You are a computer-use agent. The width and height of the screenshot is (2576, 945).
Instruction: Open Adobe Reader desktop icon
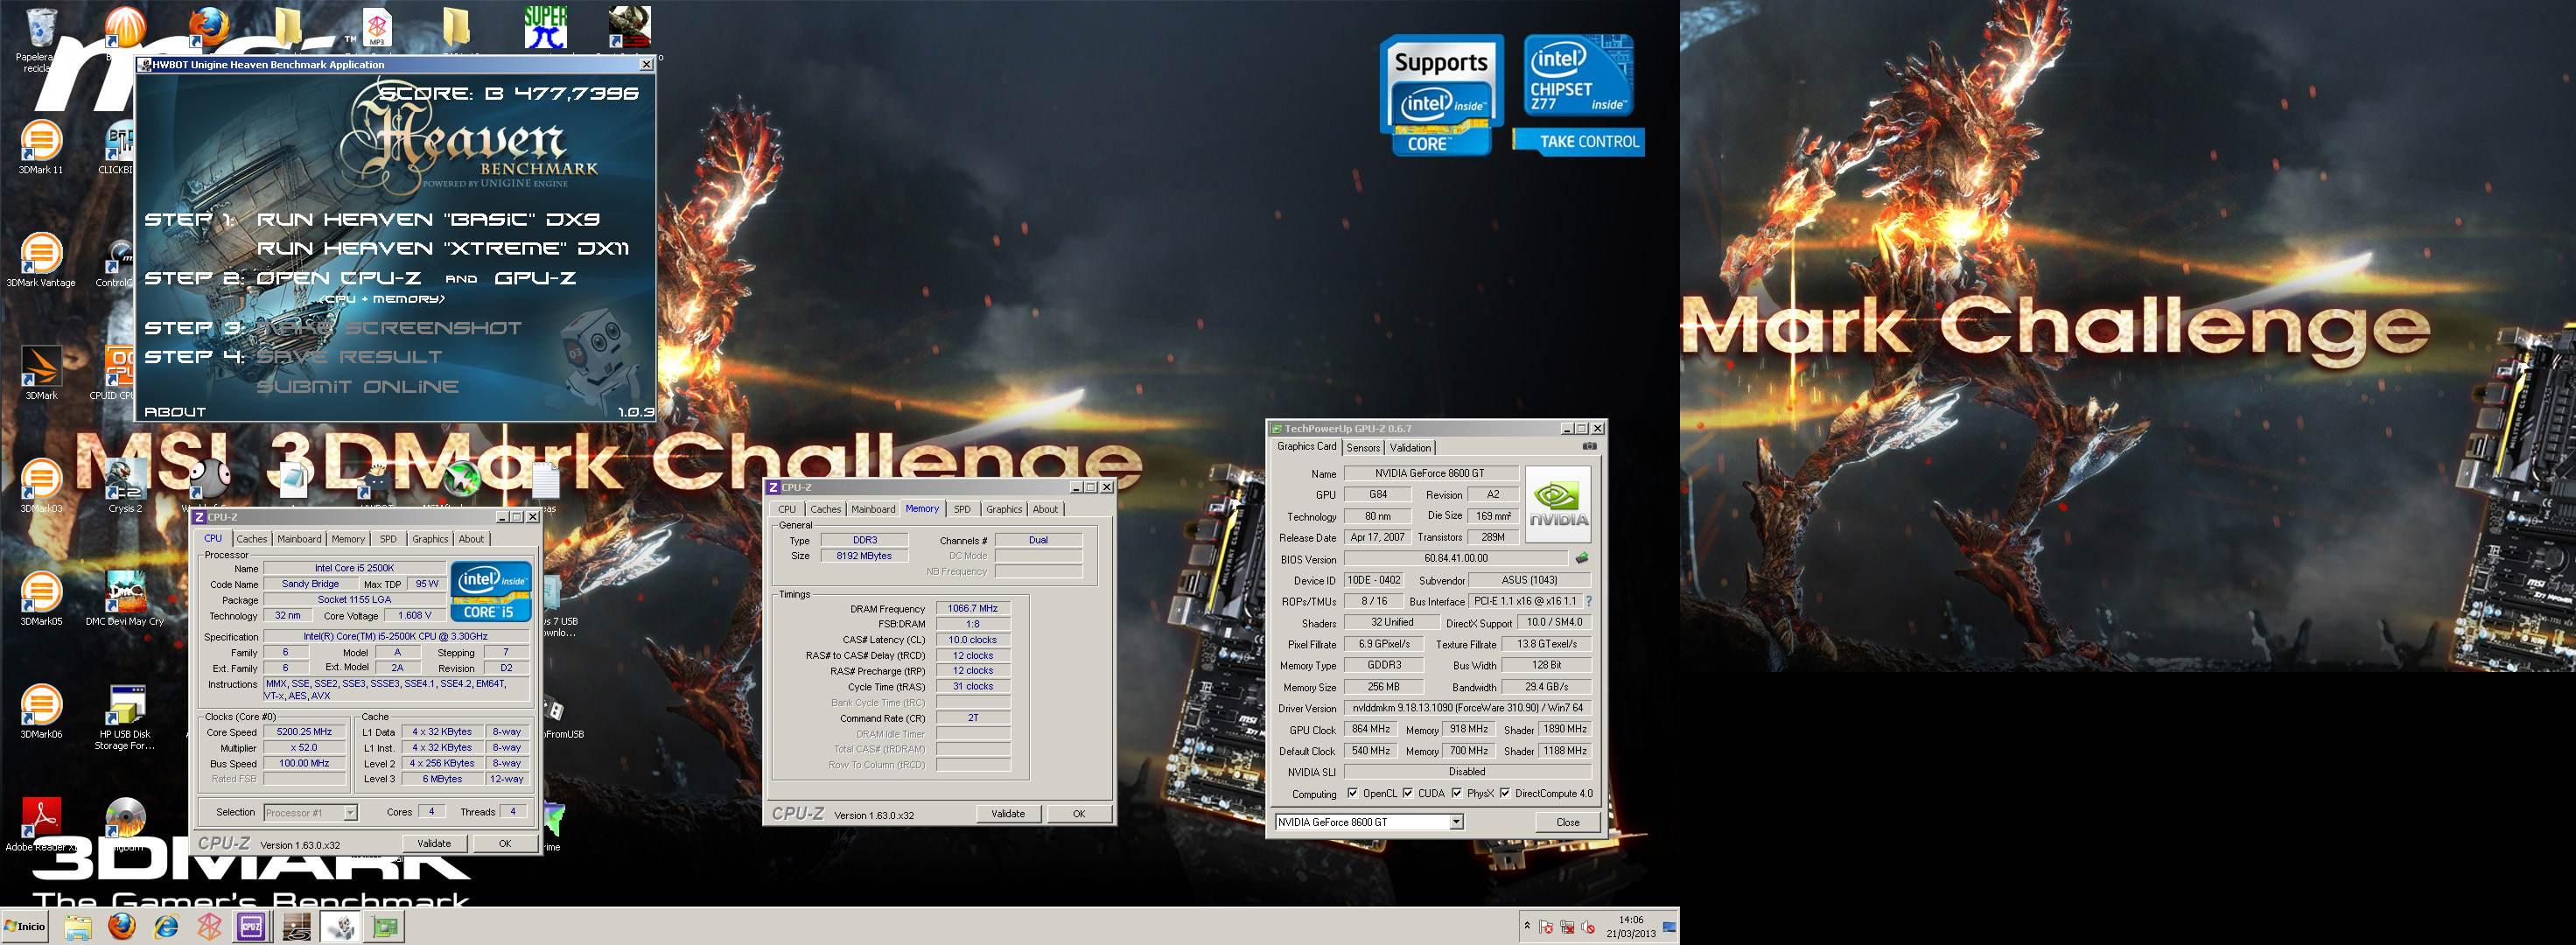41,824
